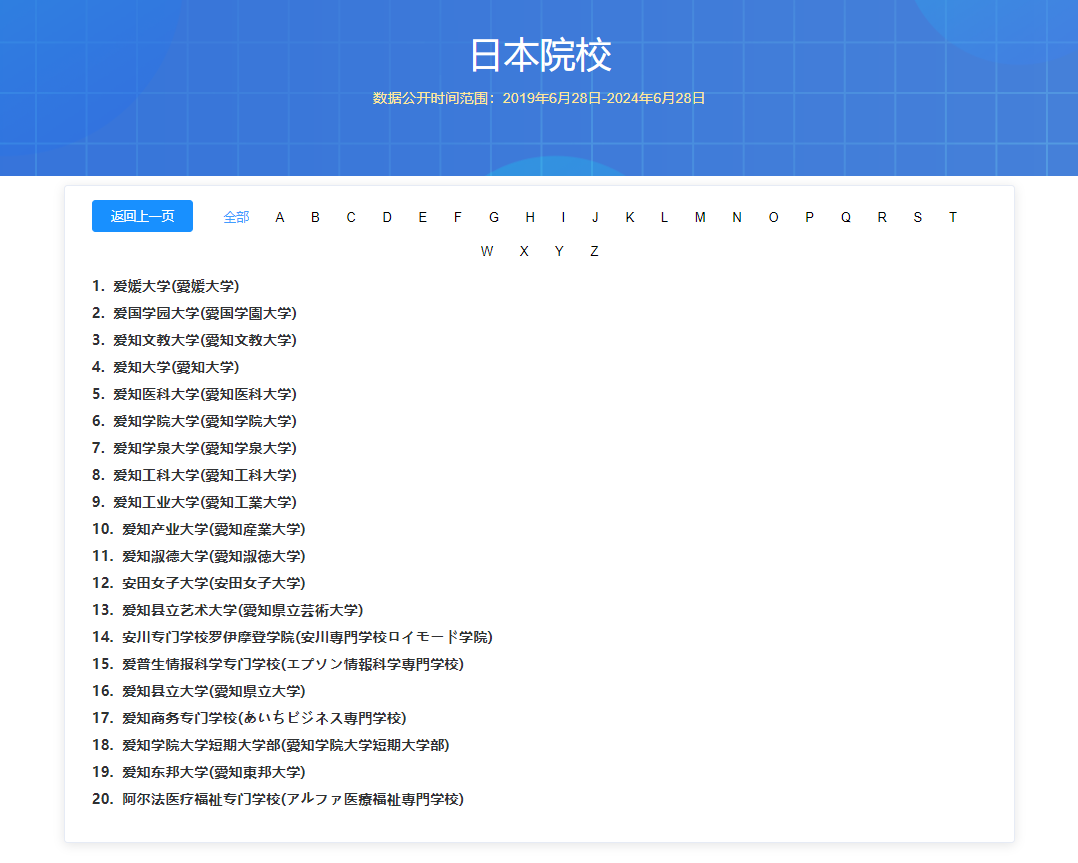Open 爱知学院大学(愛知学院大学) entry
The height and width of the screenshot is (863, 1078).
click(x=205, y=421)
